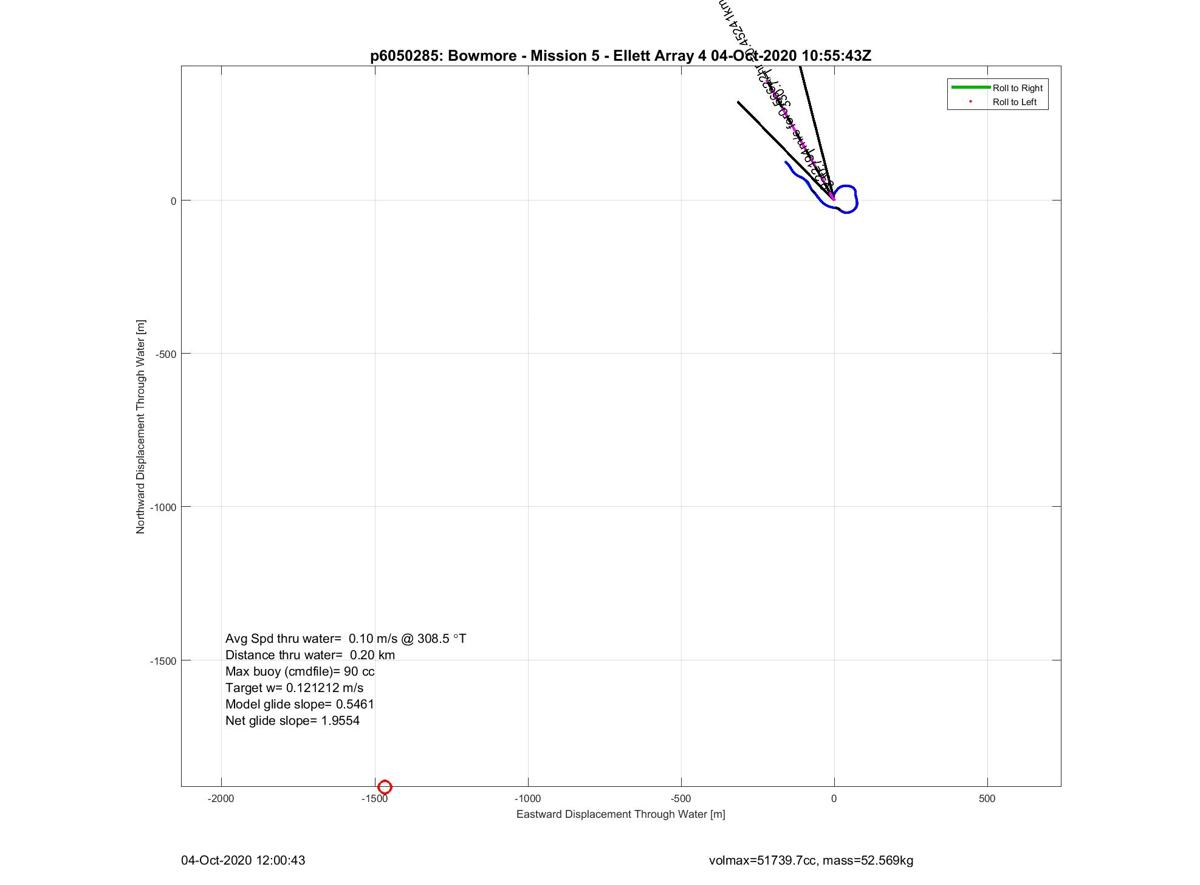The width and height of the screenshot is (1200, 885).
Task: Click the '-1000' tick on the Northward axis
Action: (162, 507)
